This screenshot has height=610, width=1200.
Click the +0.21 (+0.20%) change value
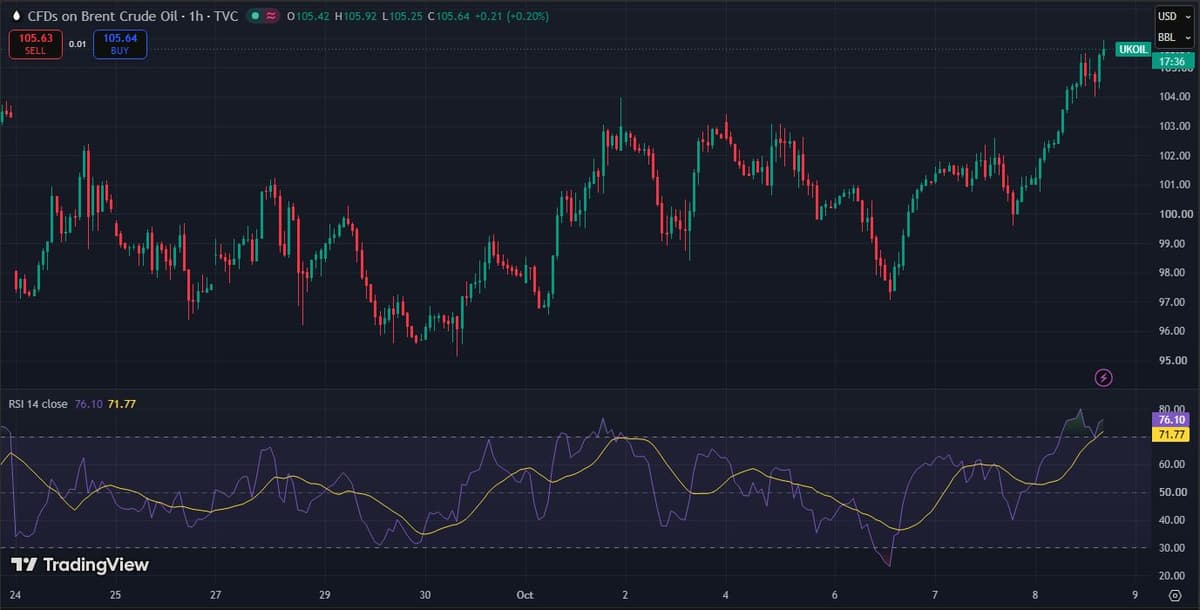point(514,17)
